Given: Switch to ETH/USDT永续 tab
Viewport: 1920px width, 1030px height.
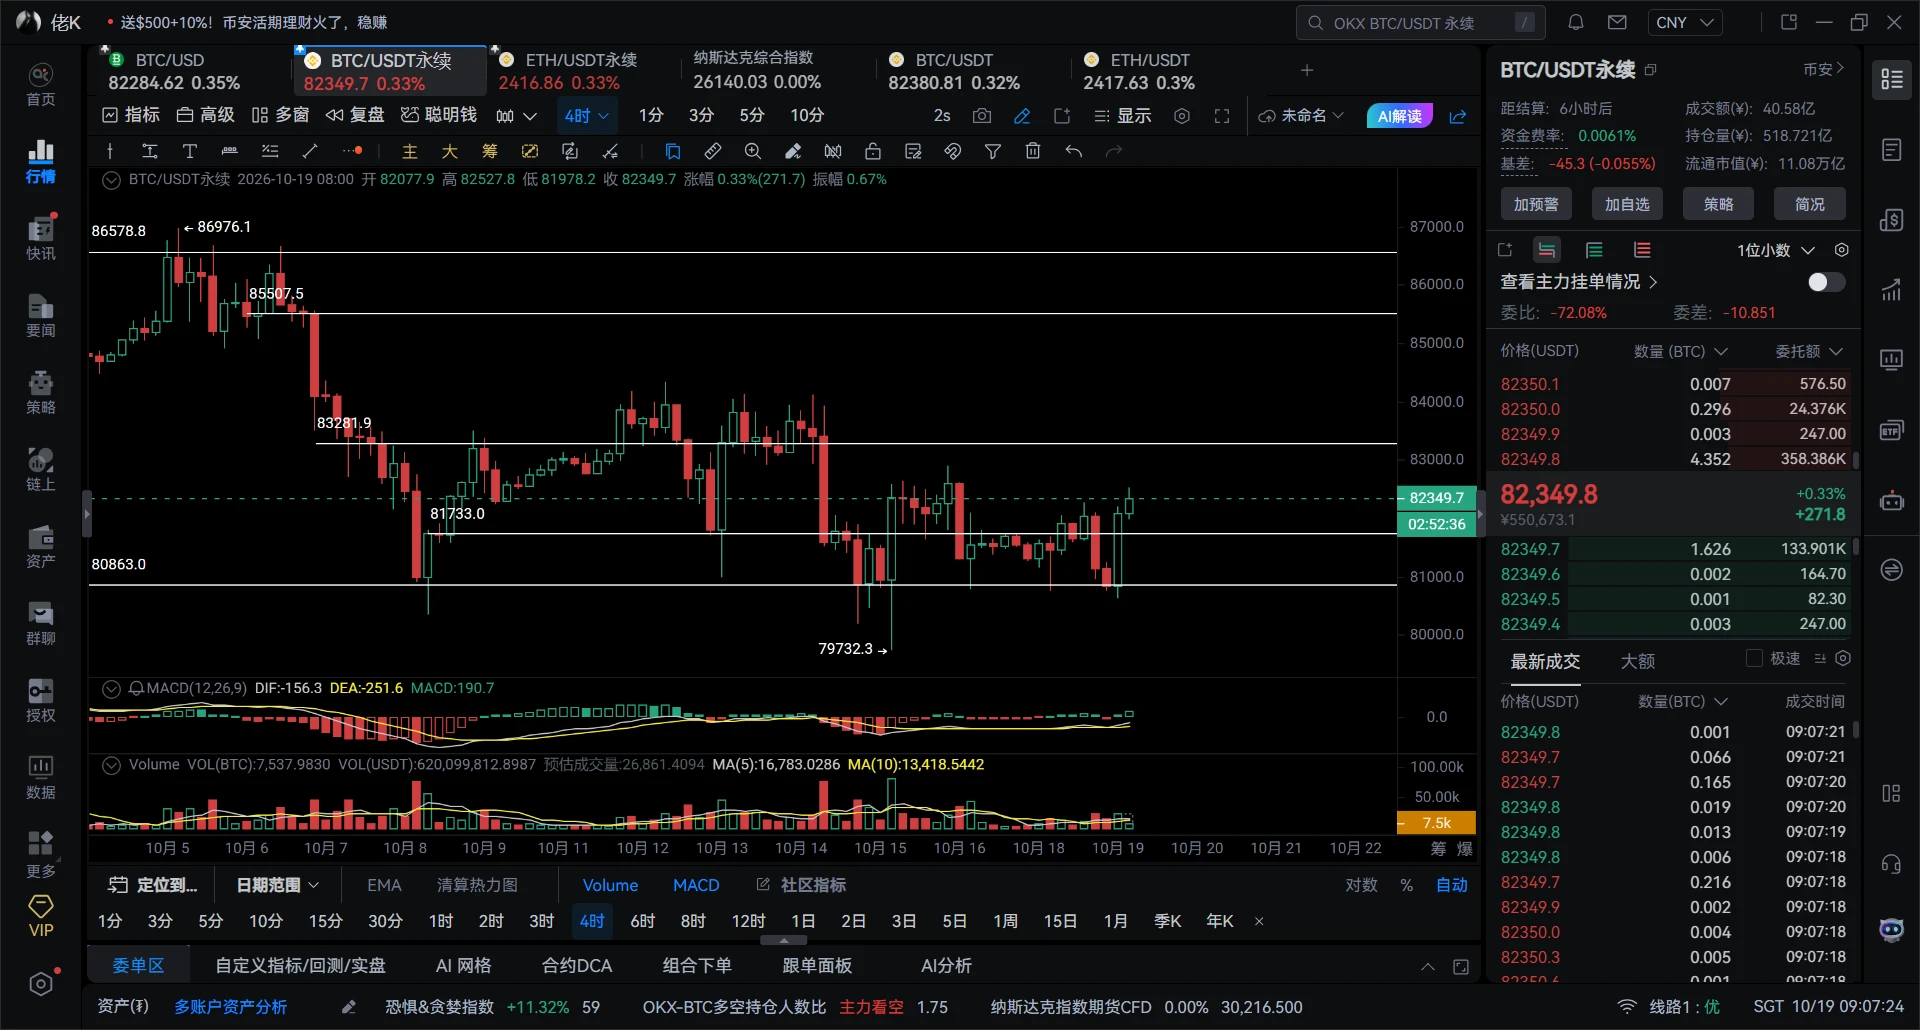Looking at the screenshot, I should point(583,71).
